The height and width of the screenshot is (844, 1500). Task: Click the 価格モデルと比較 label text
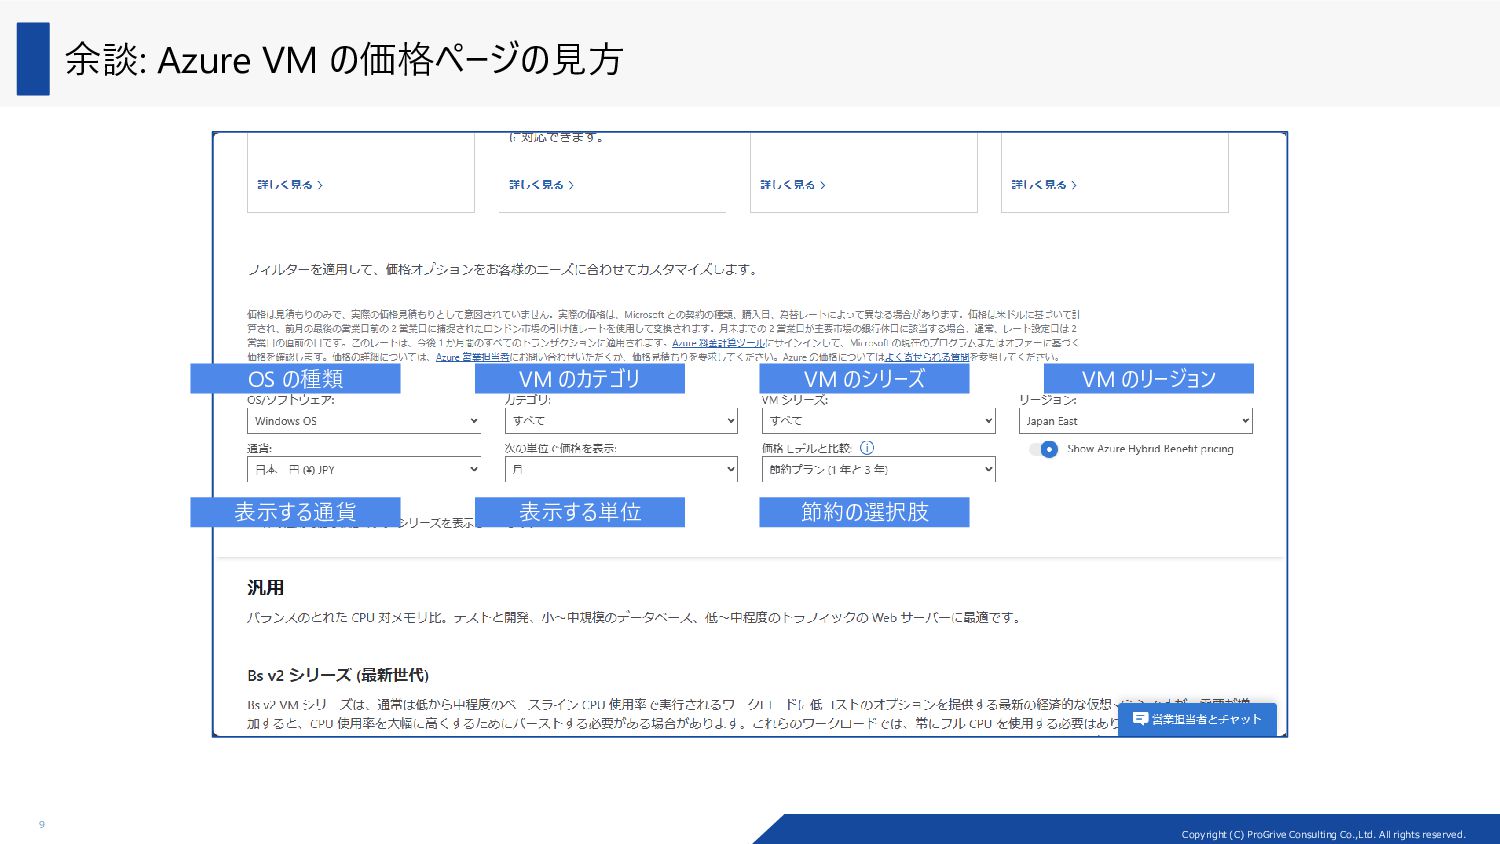[806, 448]
